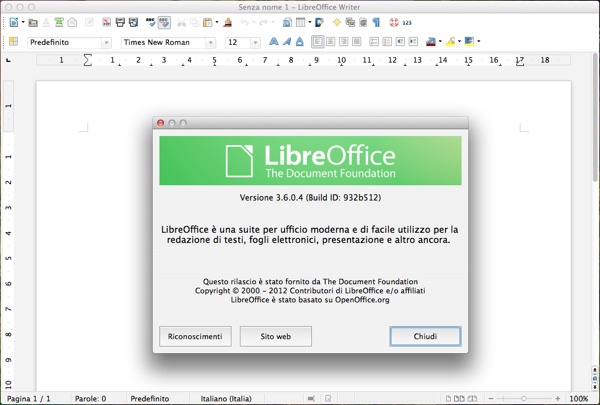Image resolution: width=600 pixels, height=405 pixels.
Task: Select Align Left paragraph icon
Action: [318, 41]
